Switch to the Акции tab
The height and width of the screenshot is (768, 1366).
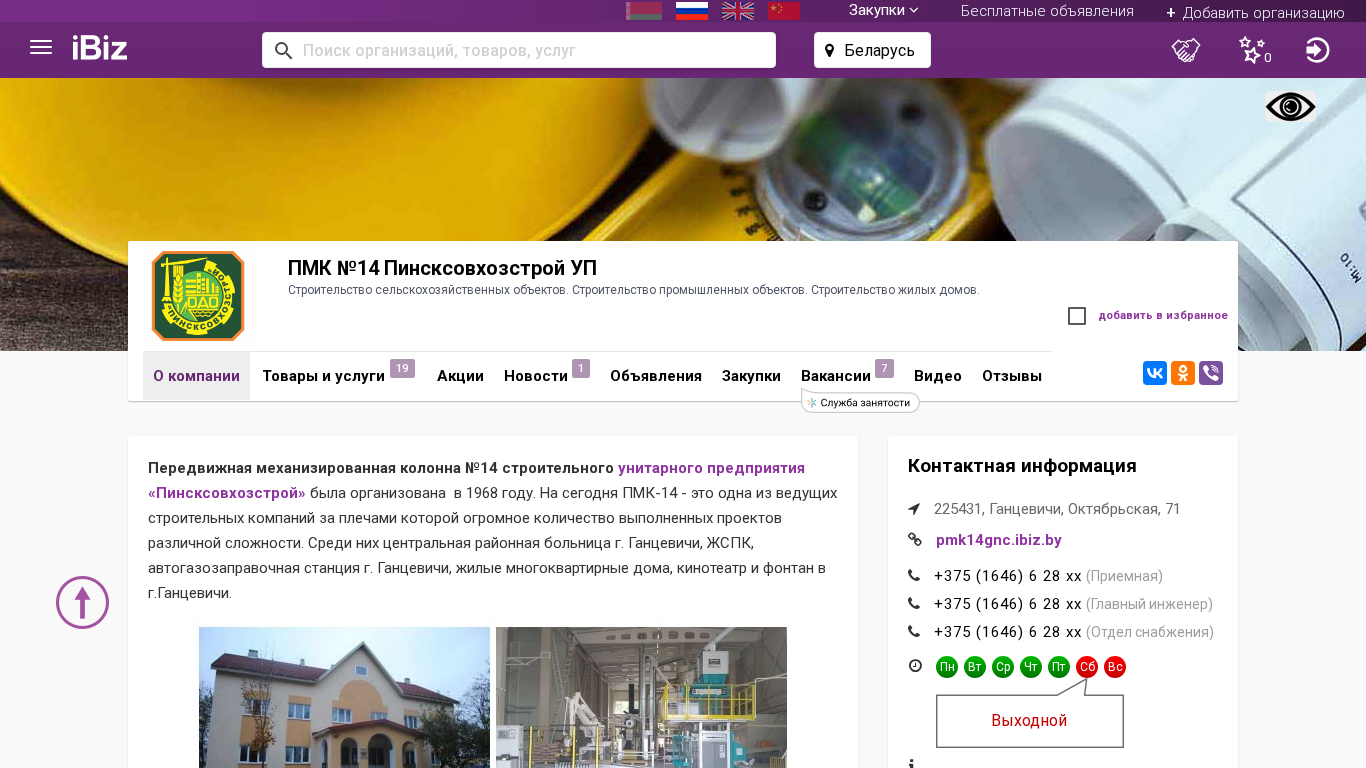460,376
